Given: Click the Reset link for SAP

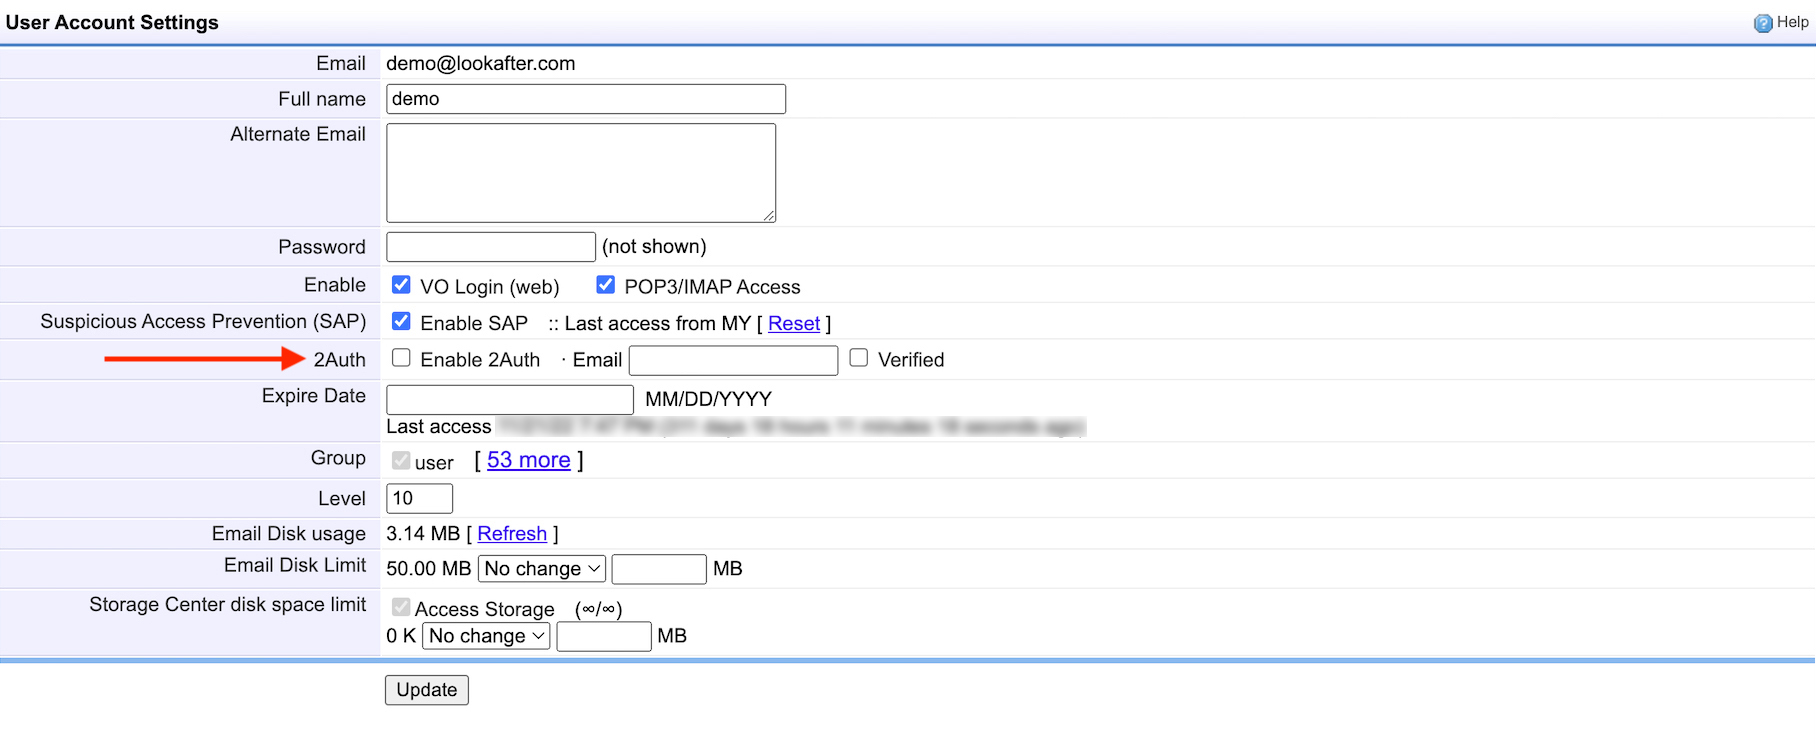Looking at the screenshot, I should 794,324.
